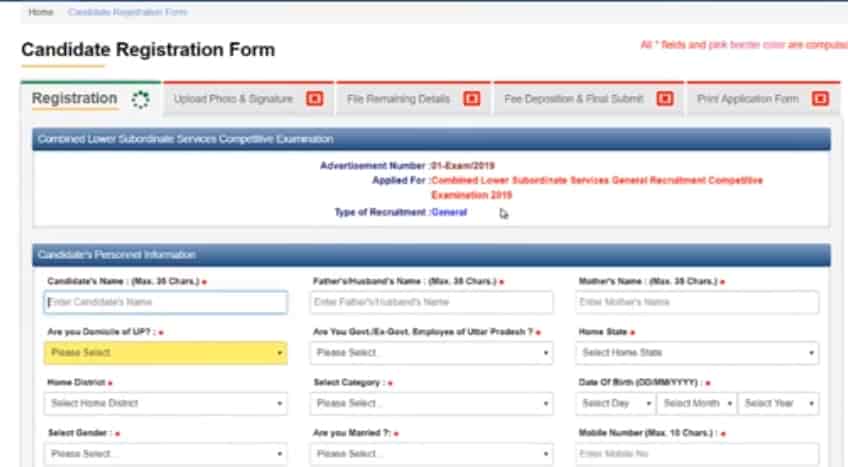Click the green spinner icon on Registration tab

[140, 99]
